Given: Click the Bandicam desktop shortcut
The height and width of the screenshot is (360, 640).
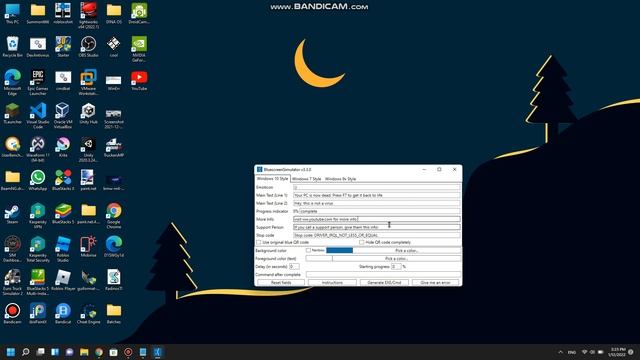Looking at the screenshot, I should point(12,314).
